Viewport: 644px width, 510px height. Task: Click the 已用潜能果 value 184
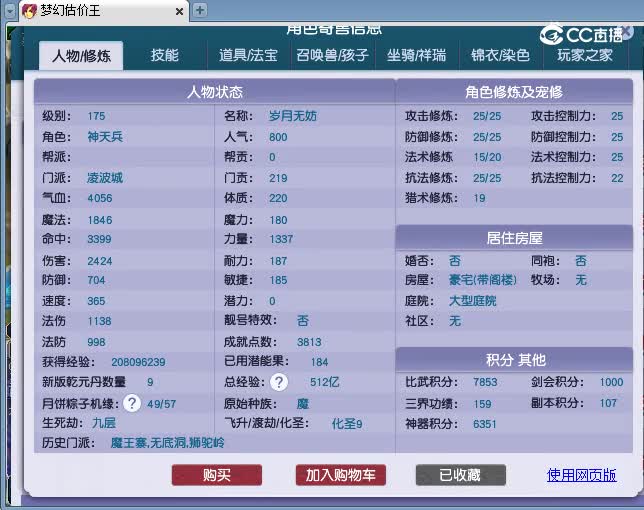(319, 362)
